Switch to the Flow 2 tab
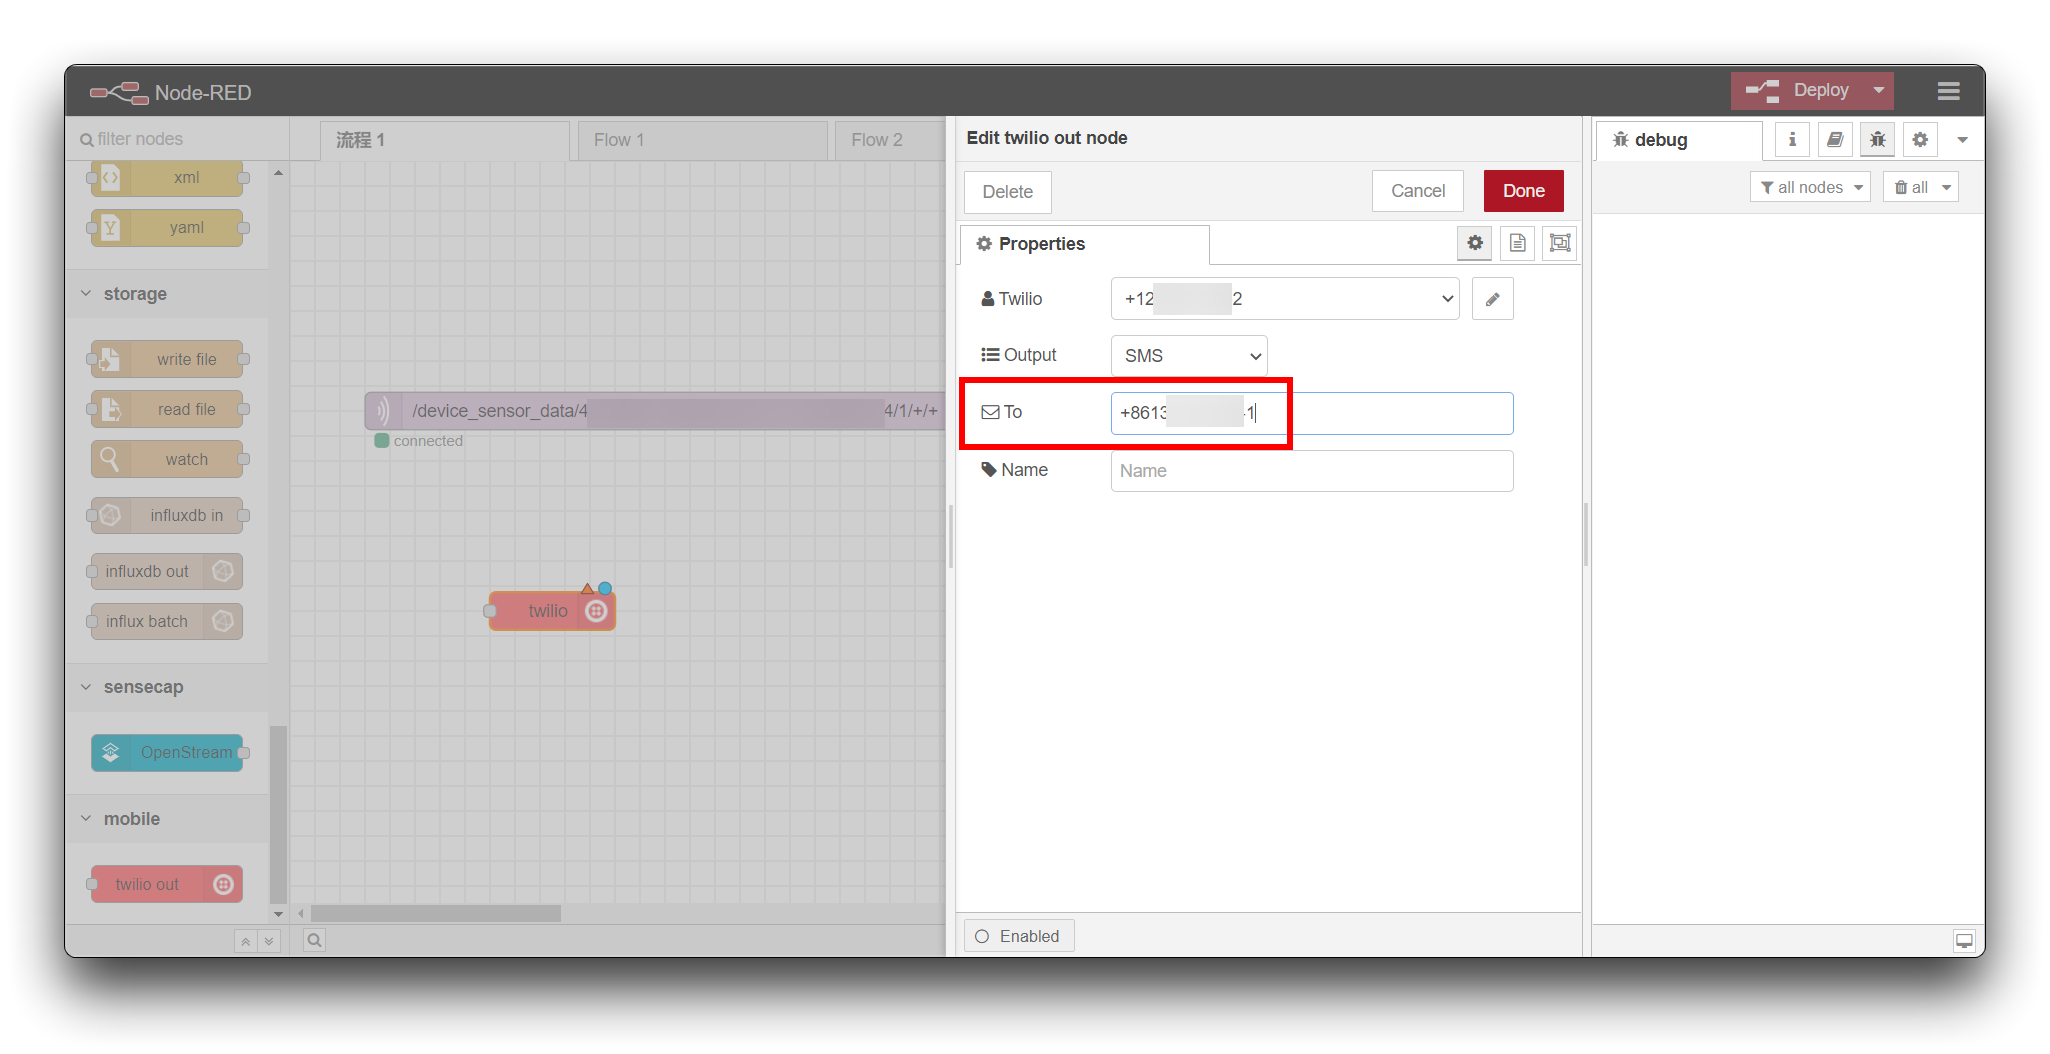The width and height of the screenshot is (2050, 1054). click(890, 140)
